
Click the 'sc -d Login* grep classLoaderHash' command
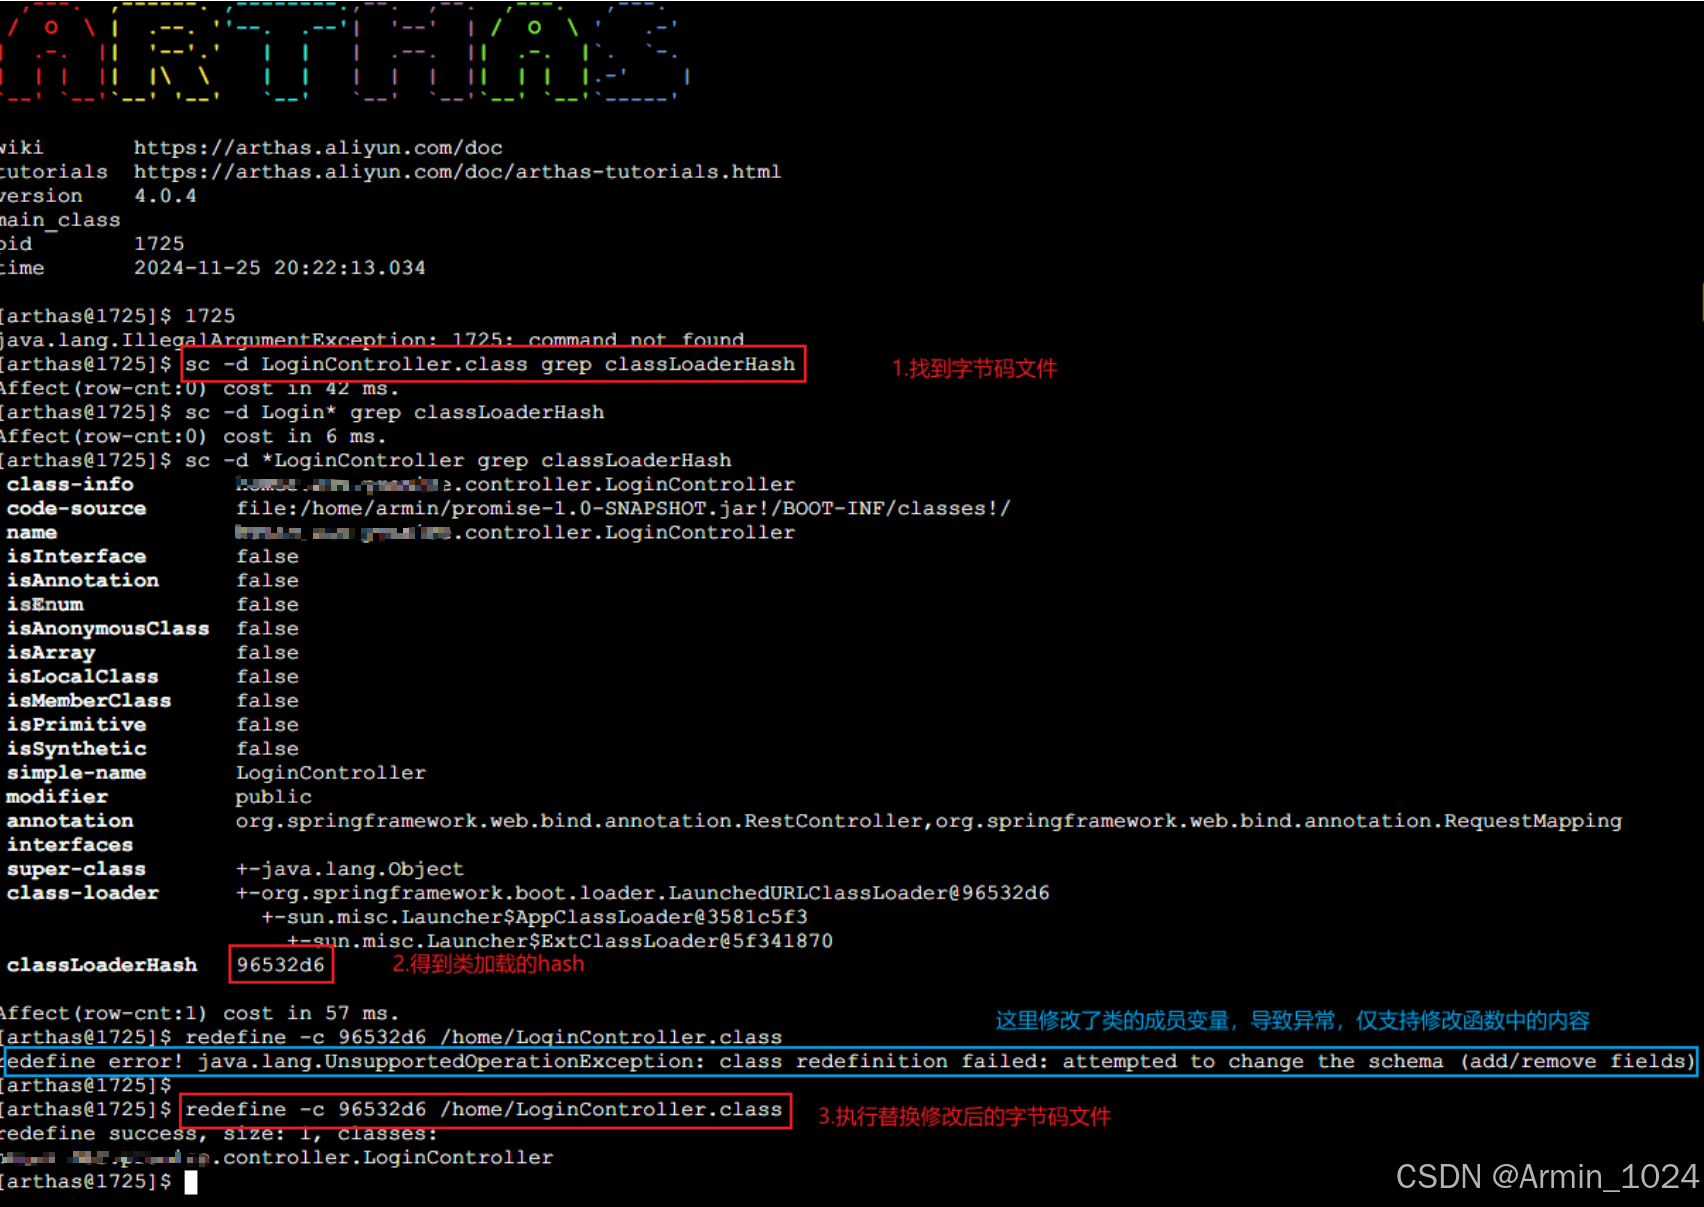coord(394,412)
